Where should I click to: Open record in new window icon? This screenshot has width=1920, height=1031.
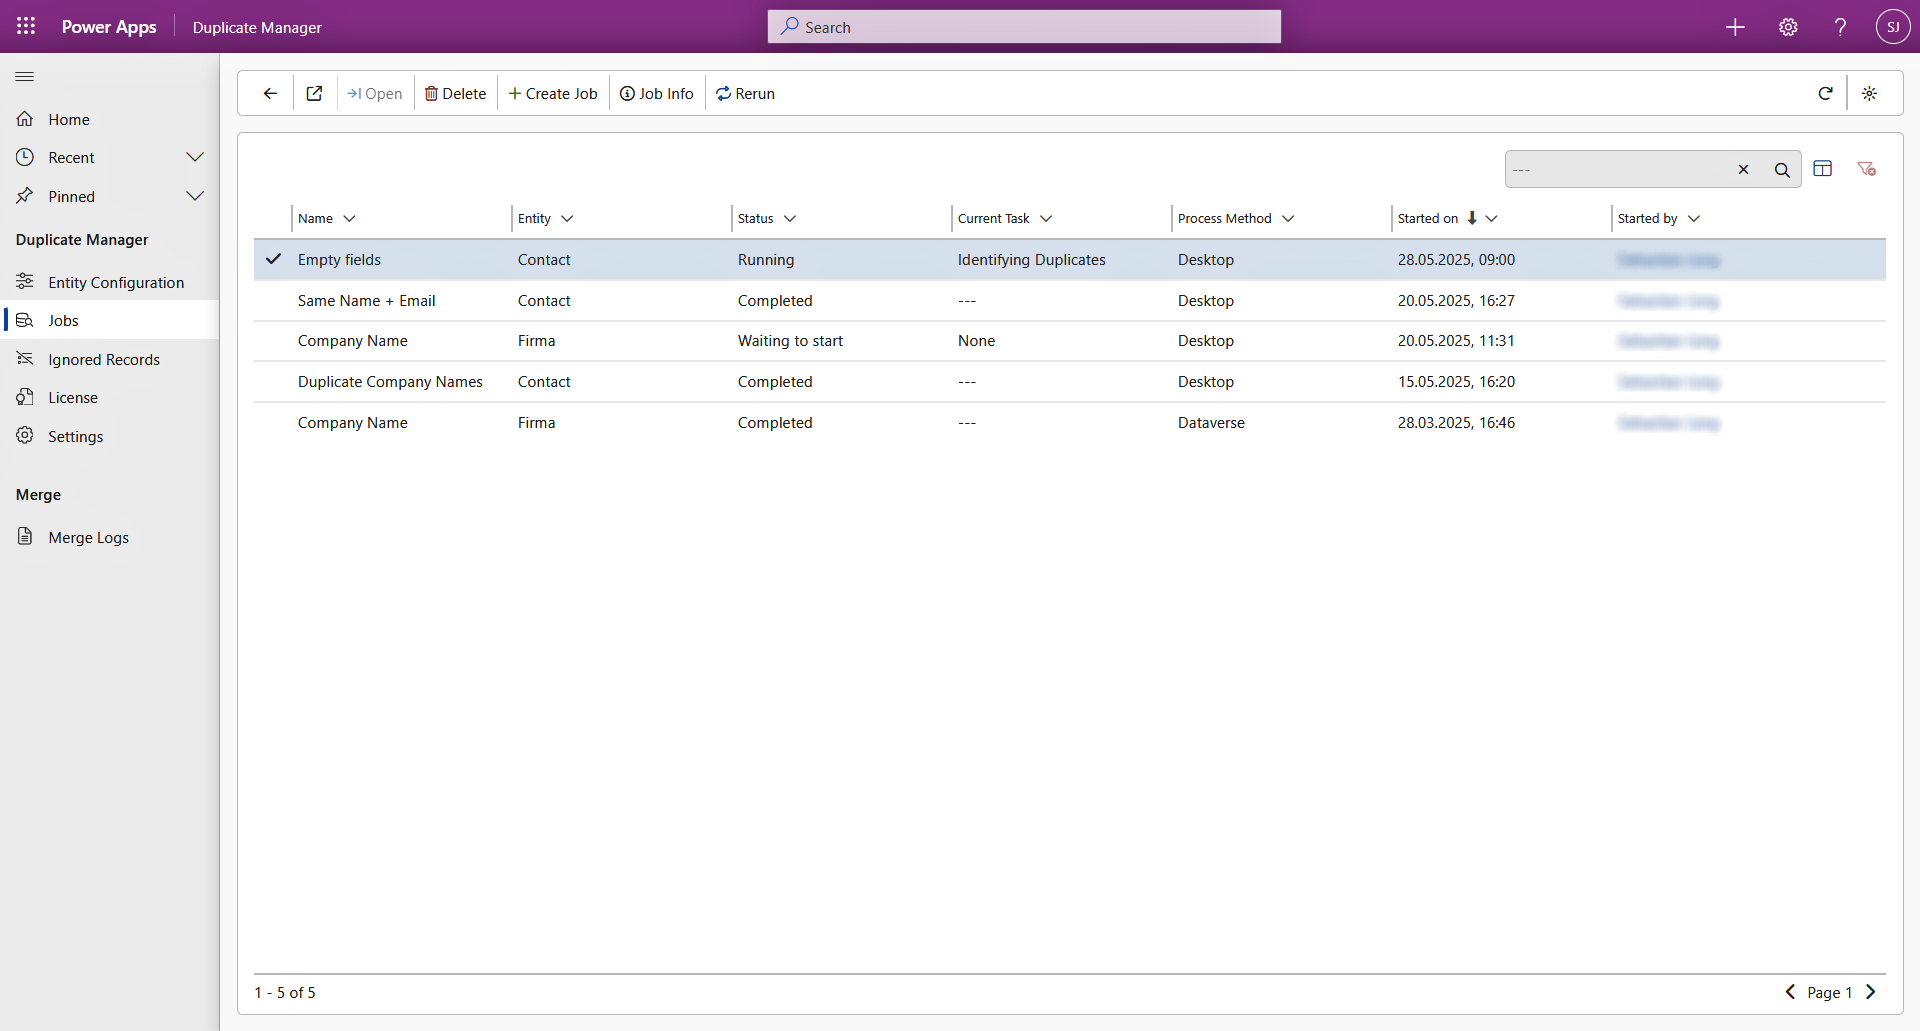pos(314,94)
